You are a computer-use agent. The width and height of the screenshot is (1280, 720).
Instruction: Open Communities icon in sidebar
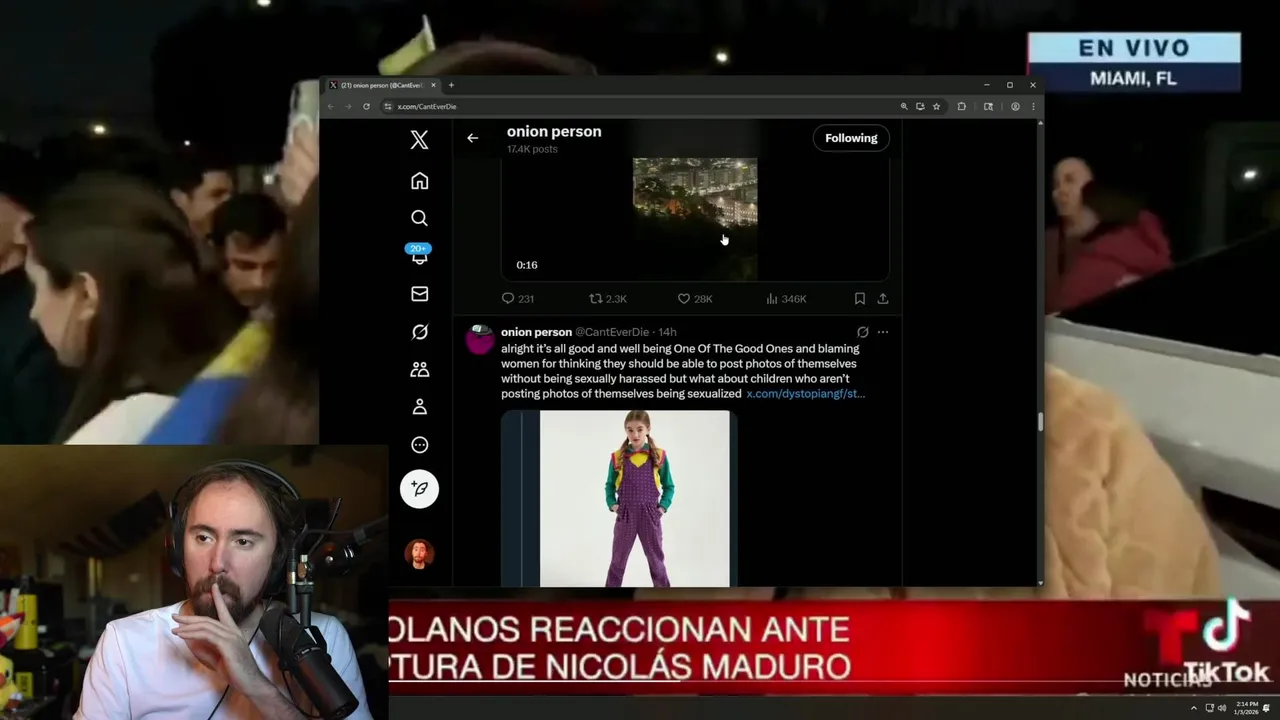point(419,370)
